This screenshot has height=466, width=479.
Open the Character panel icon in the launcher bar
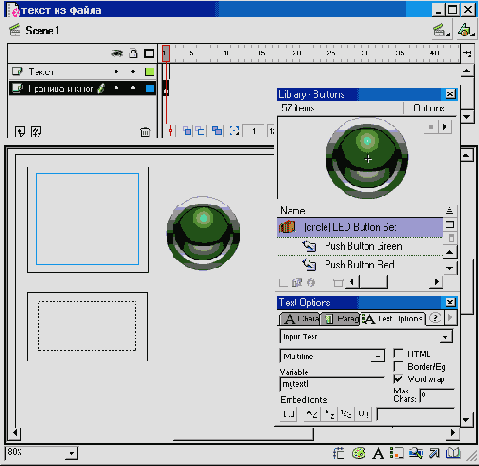(x=378, y=453)
